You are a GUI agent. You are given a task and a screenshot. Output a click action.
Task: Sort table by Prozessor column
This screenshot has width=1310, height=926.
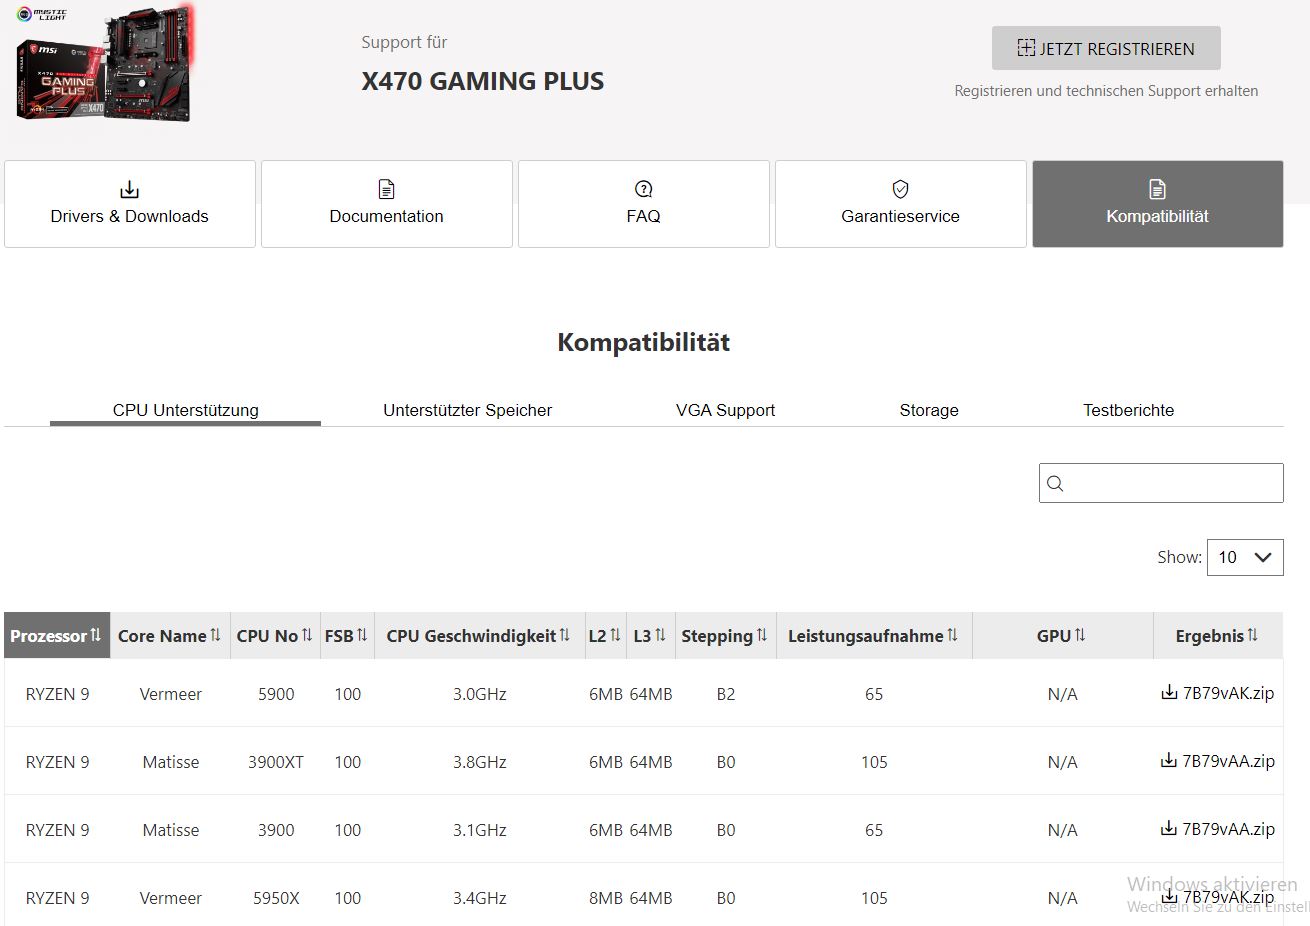57,635
